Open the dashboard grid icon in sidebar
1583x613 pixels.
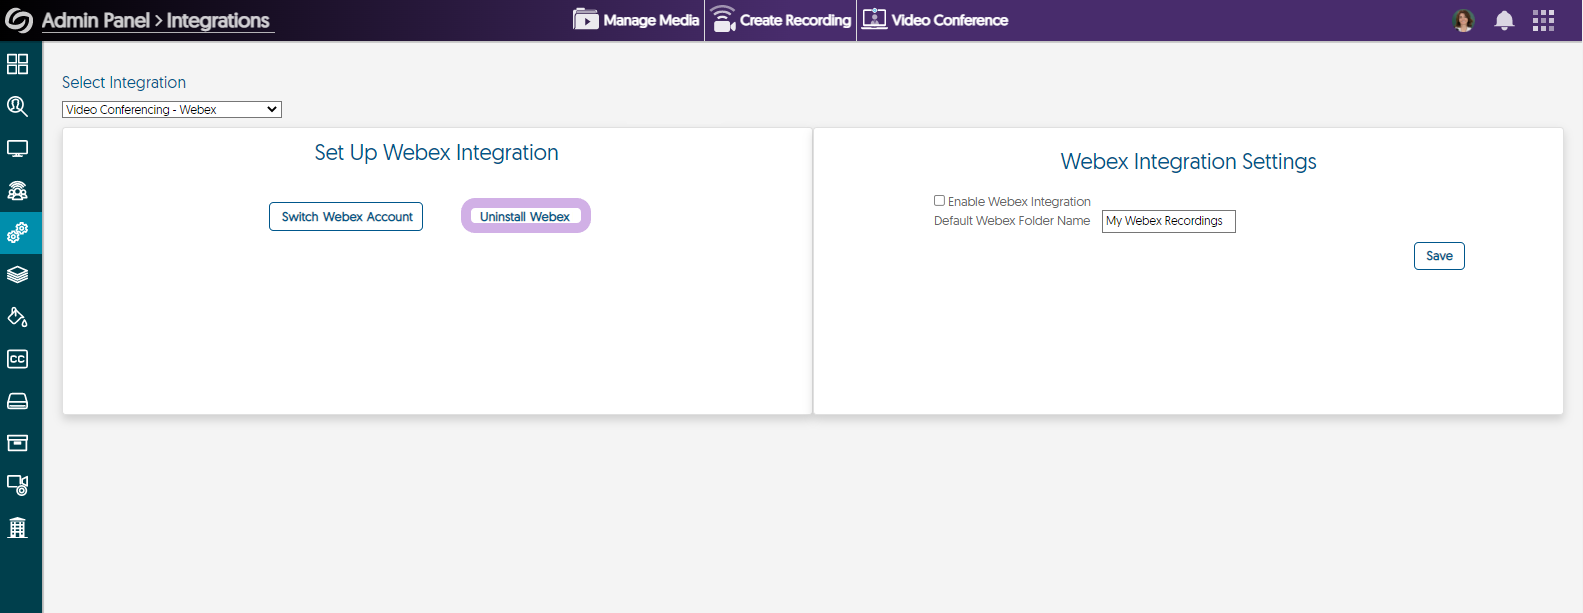(x=18, y=64)
